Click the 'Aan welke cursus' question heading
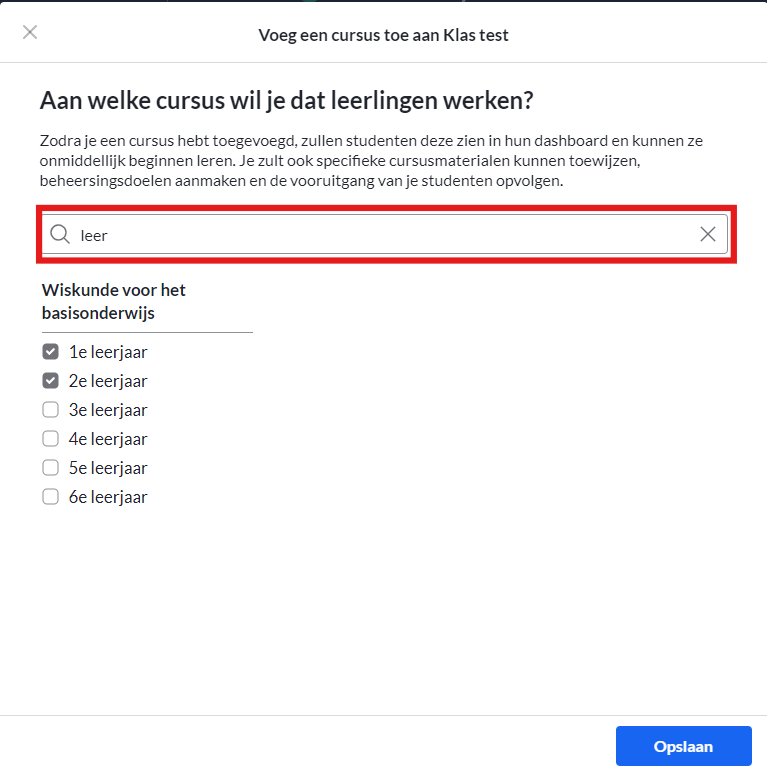 287,101
